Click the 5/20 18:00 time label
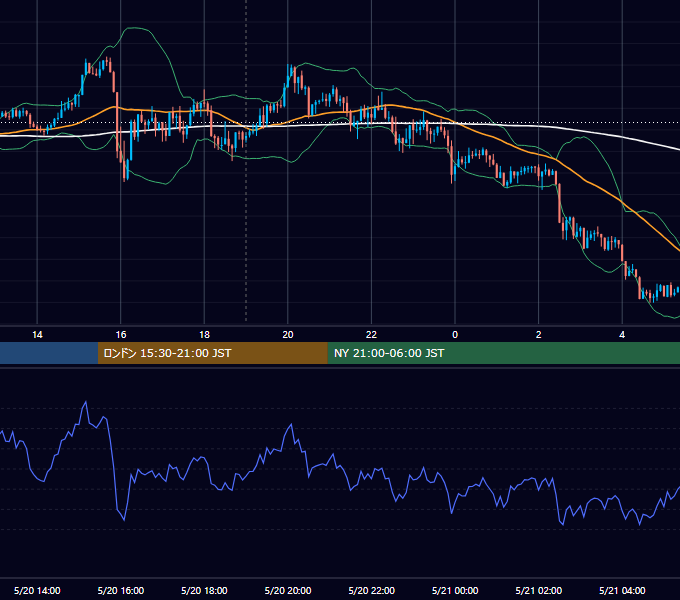This screenshot has width=680, height=600. tap(204, 590)
